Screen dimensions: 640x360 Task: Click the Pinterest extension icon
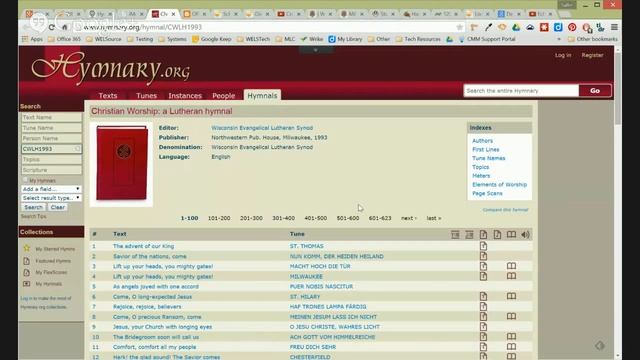(x=572, y=27)
